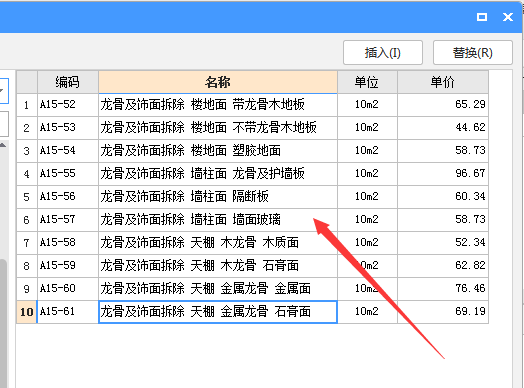524x388 pixels.
Task: Select code cell A15-53
Action: tap(68, 128)
